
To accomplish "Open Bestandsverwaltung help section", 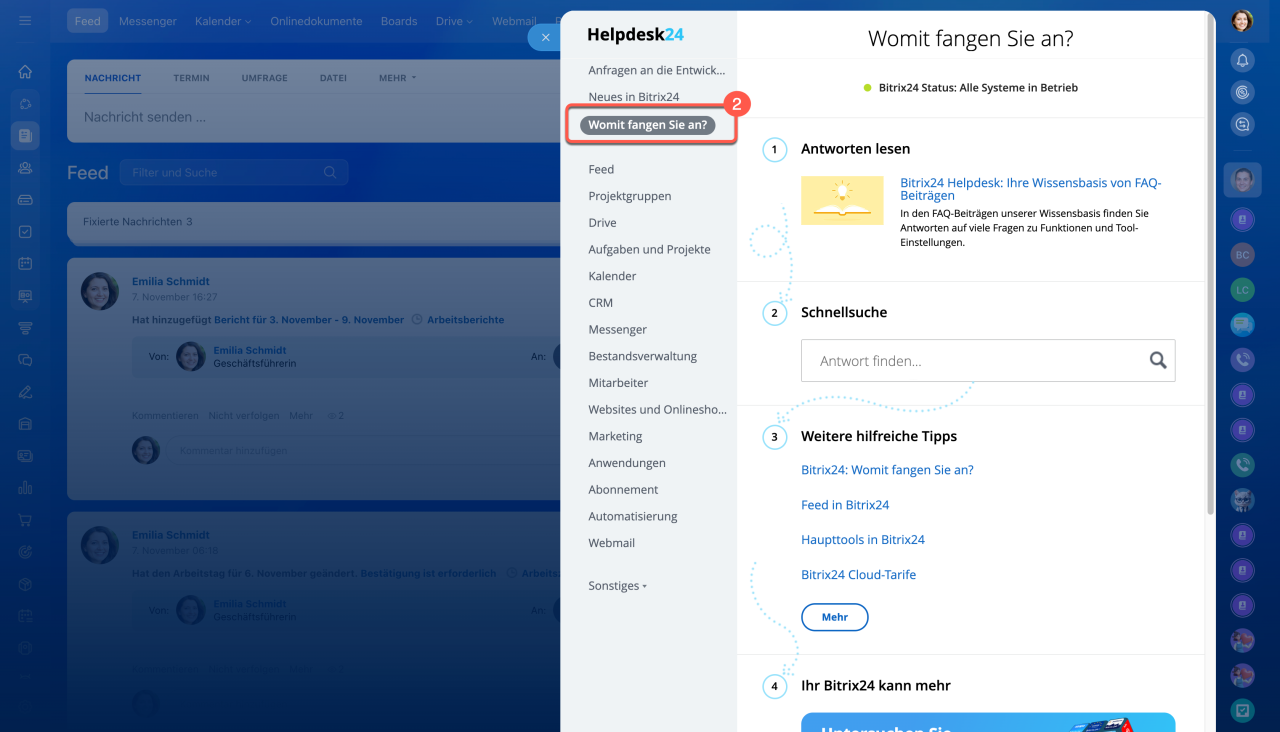I will tap(642, 356).
